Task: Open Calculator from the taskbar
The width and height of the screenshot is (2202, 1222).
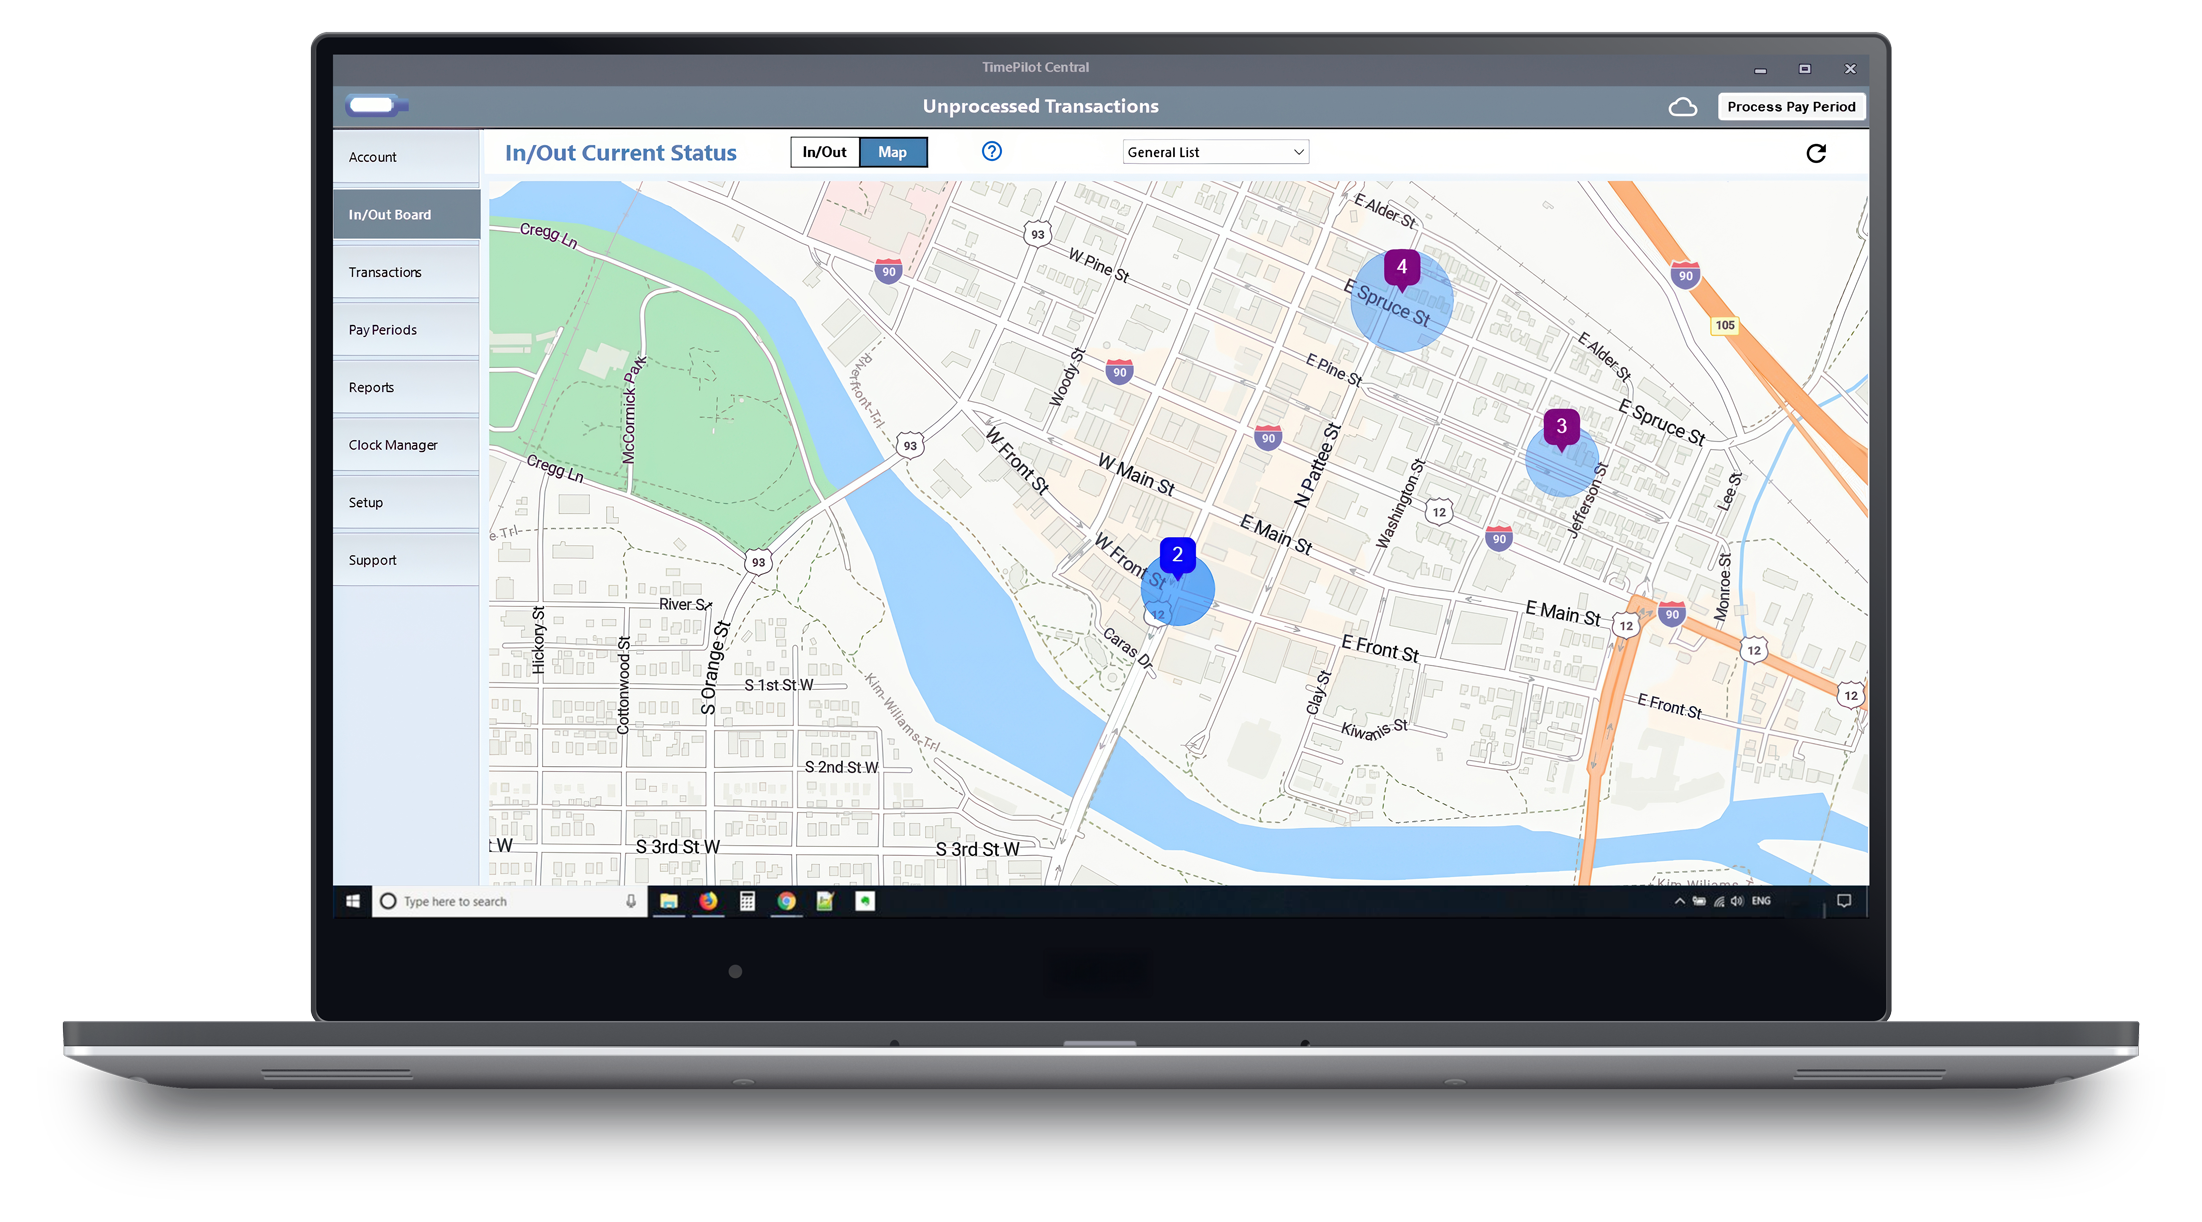Action: tap(747, 901)
